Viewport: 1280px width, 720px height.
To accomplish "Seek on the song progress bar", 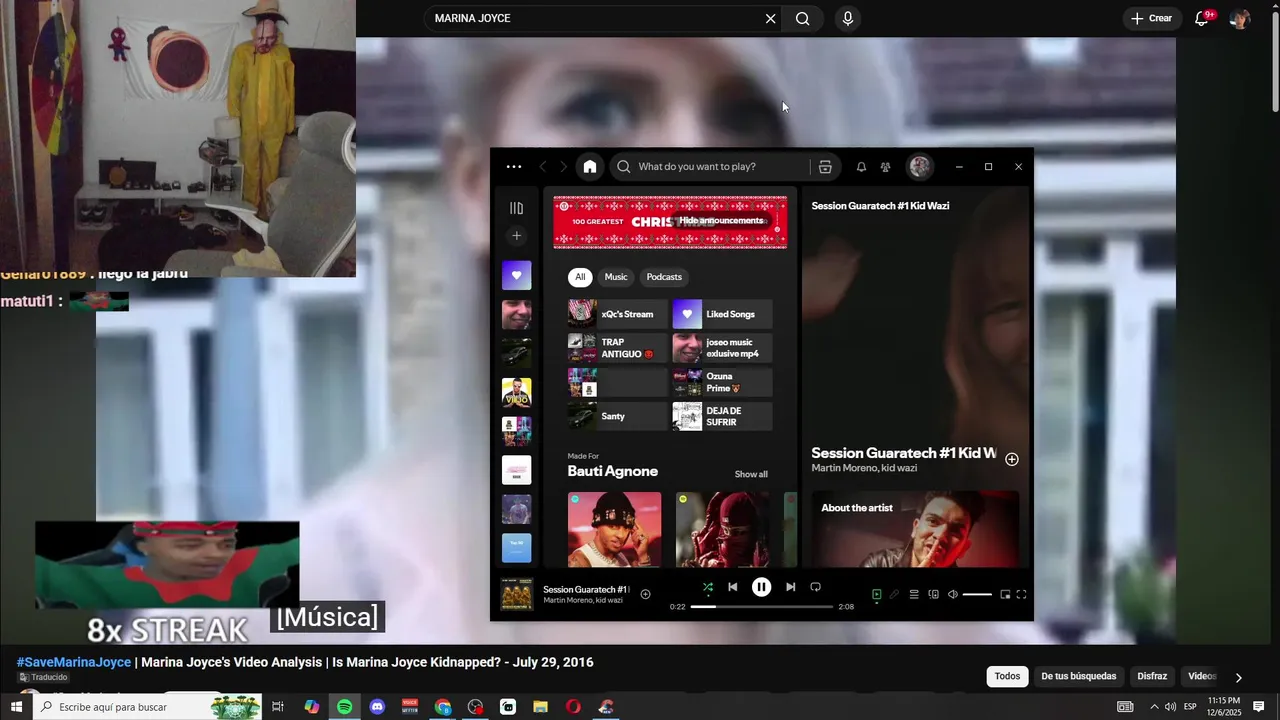I will coord(762,607).
